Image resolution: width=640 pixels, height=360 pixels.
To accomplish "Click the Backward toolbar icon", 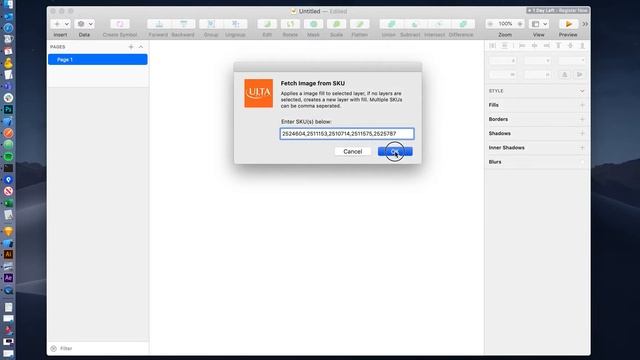I will [183, 24].
